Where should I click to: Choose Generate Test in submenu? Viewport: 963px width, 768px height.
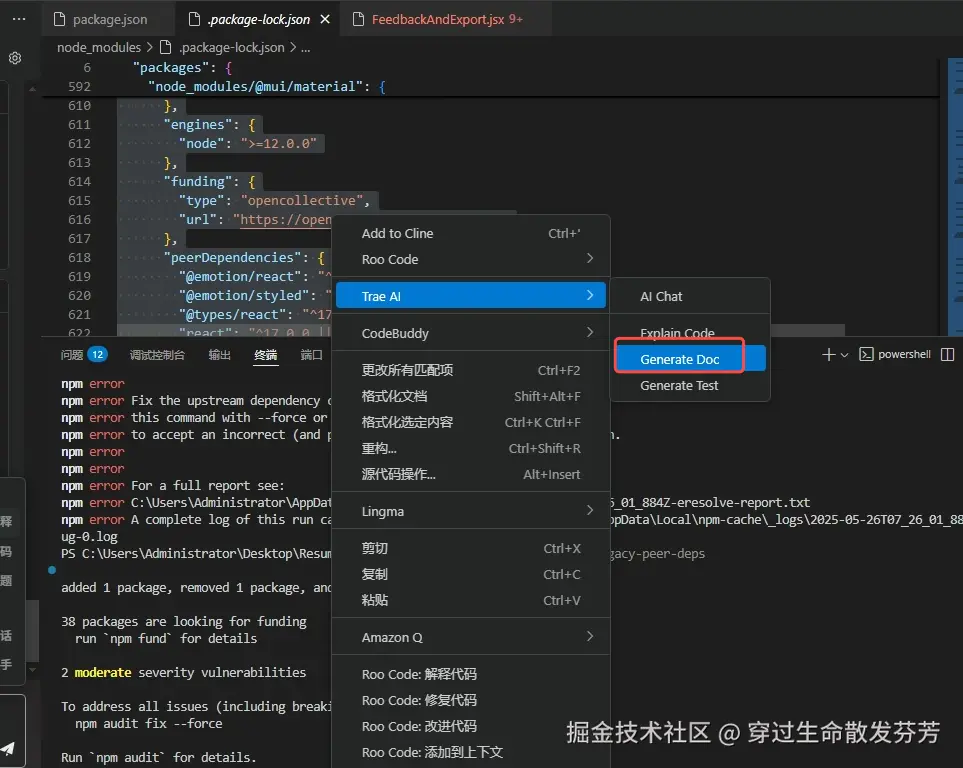tap(690, 385)
